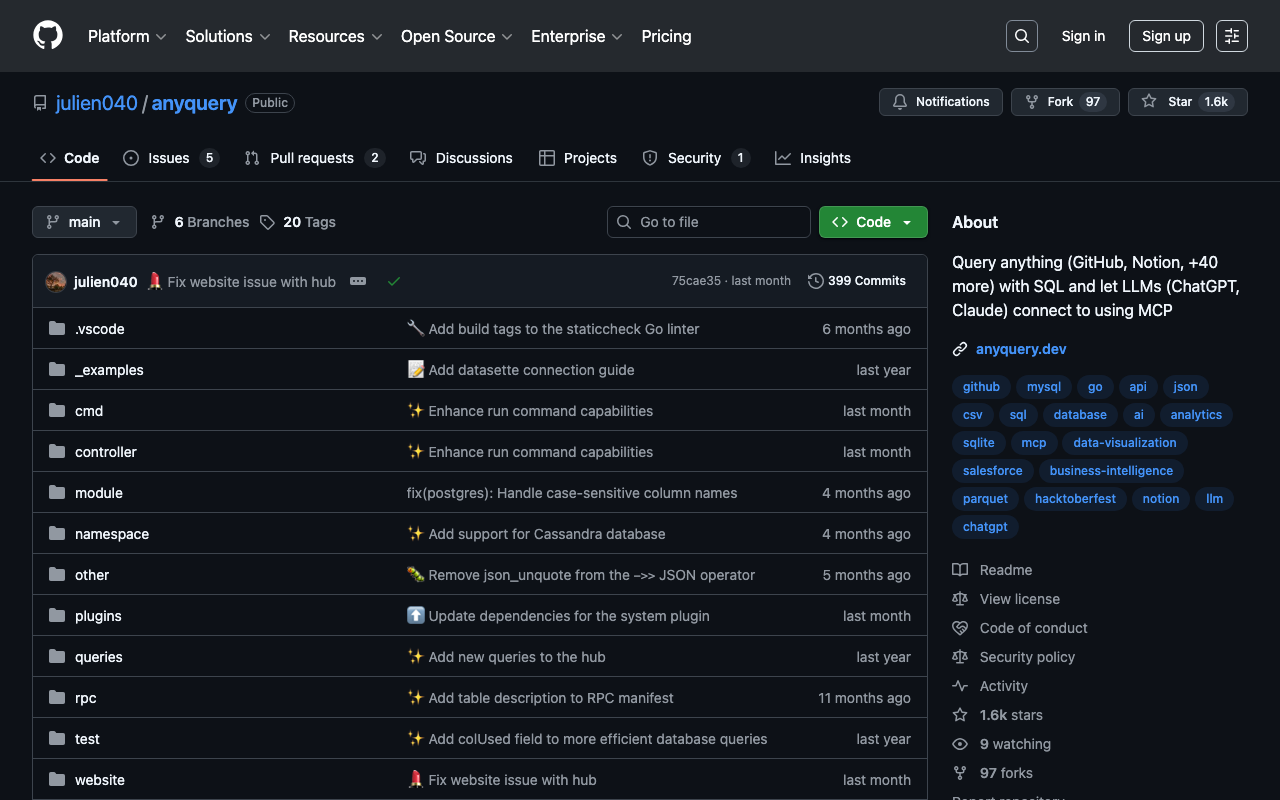Viewport: 1280px width, 800px height.
Task: Switch to the Pull requests tab
Action: (312, 158)
